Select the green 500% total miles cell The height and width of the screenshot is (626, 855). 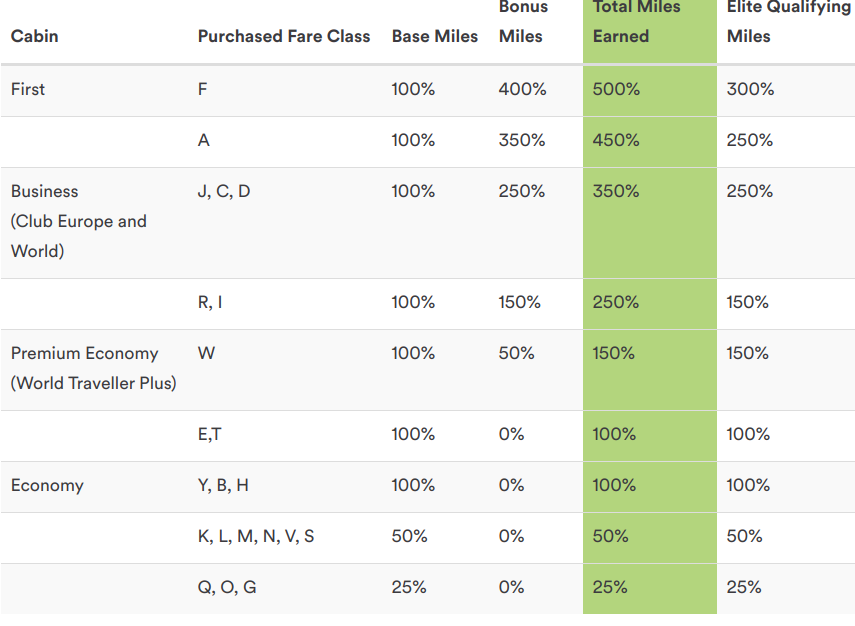616,89
